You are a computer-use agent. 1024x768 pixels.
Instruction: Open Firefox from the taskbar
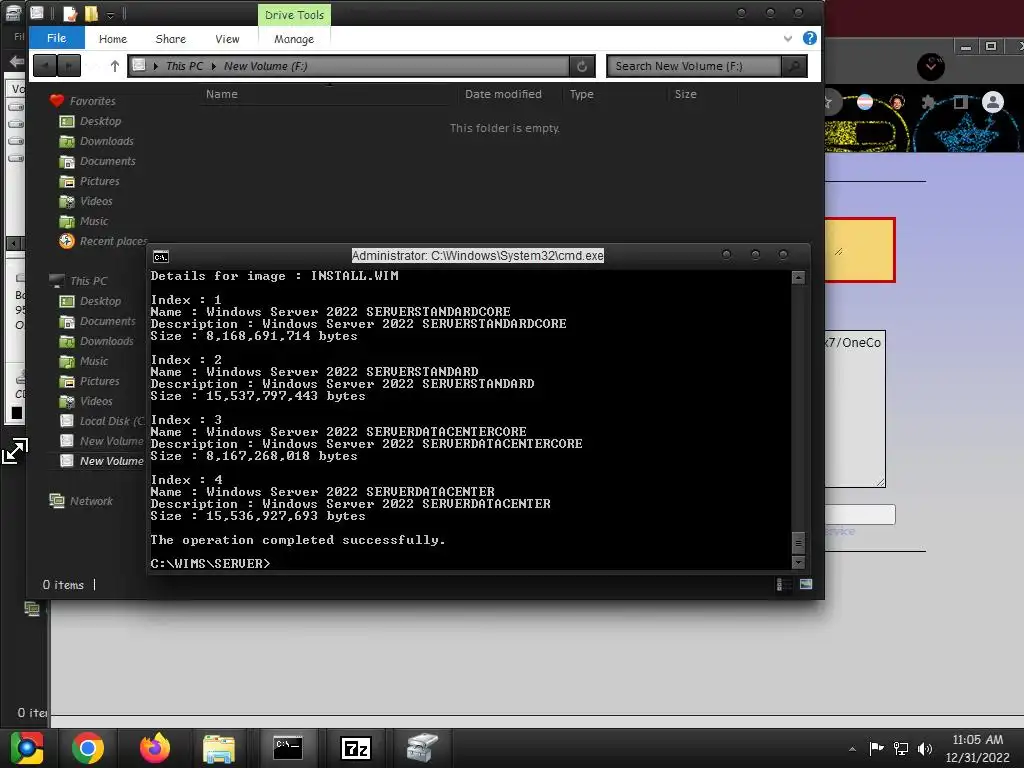point(155,748)
